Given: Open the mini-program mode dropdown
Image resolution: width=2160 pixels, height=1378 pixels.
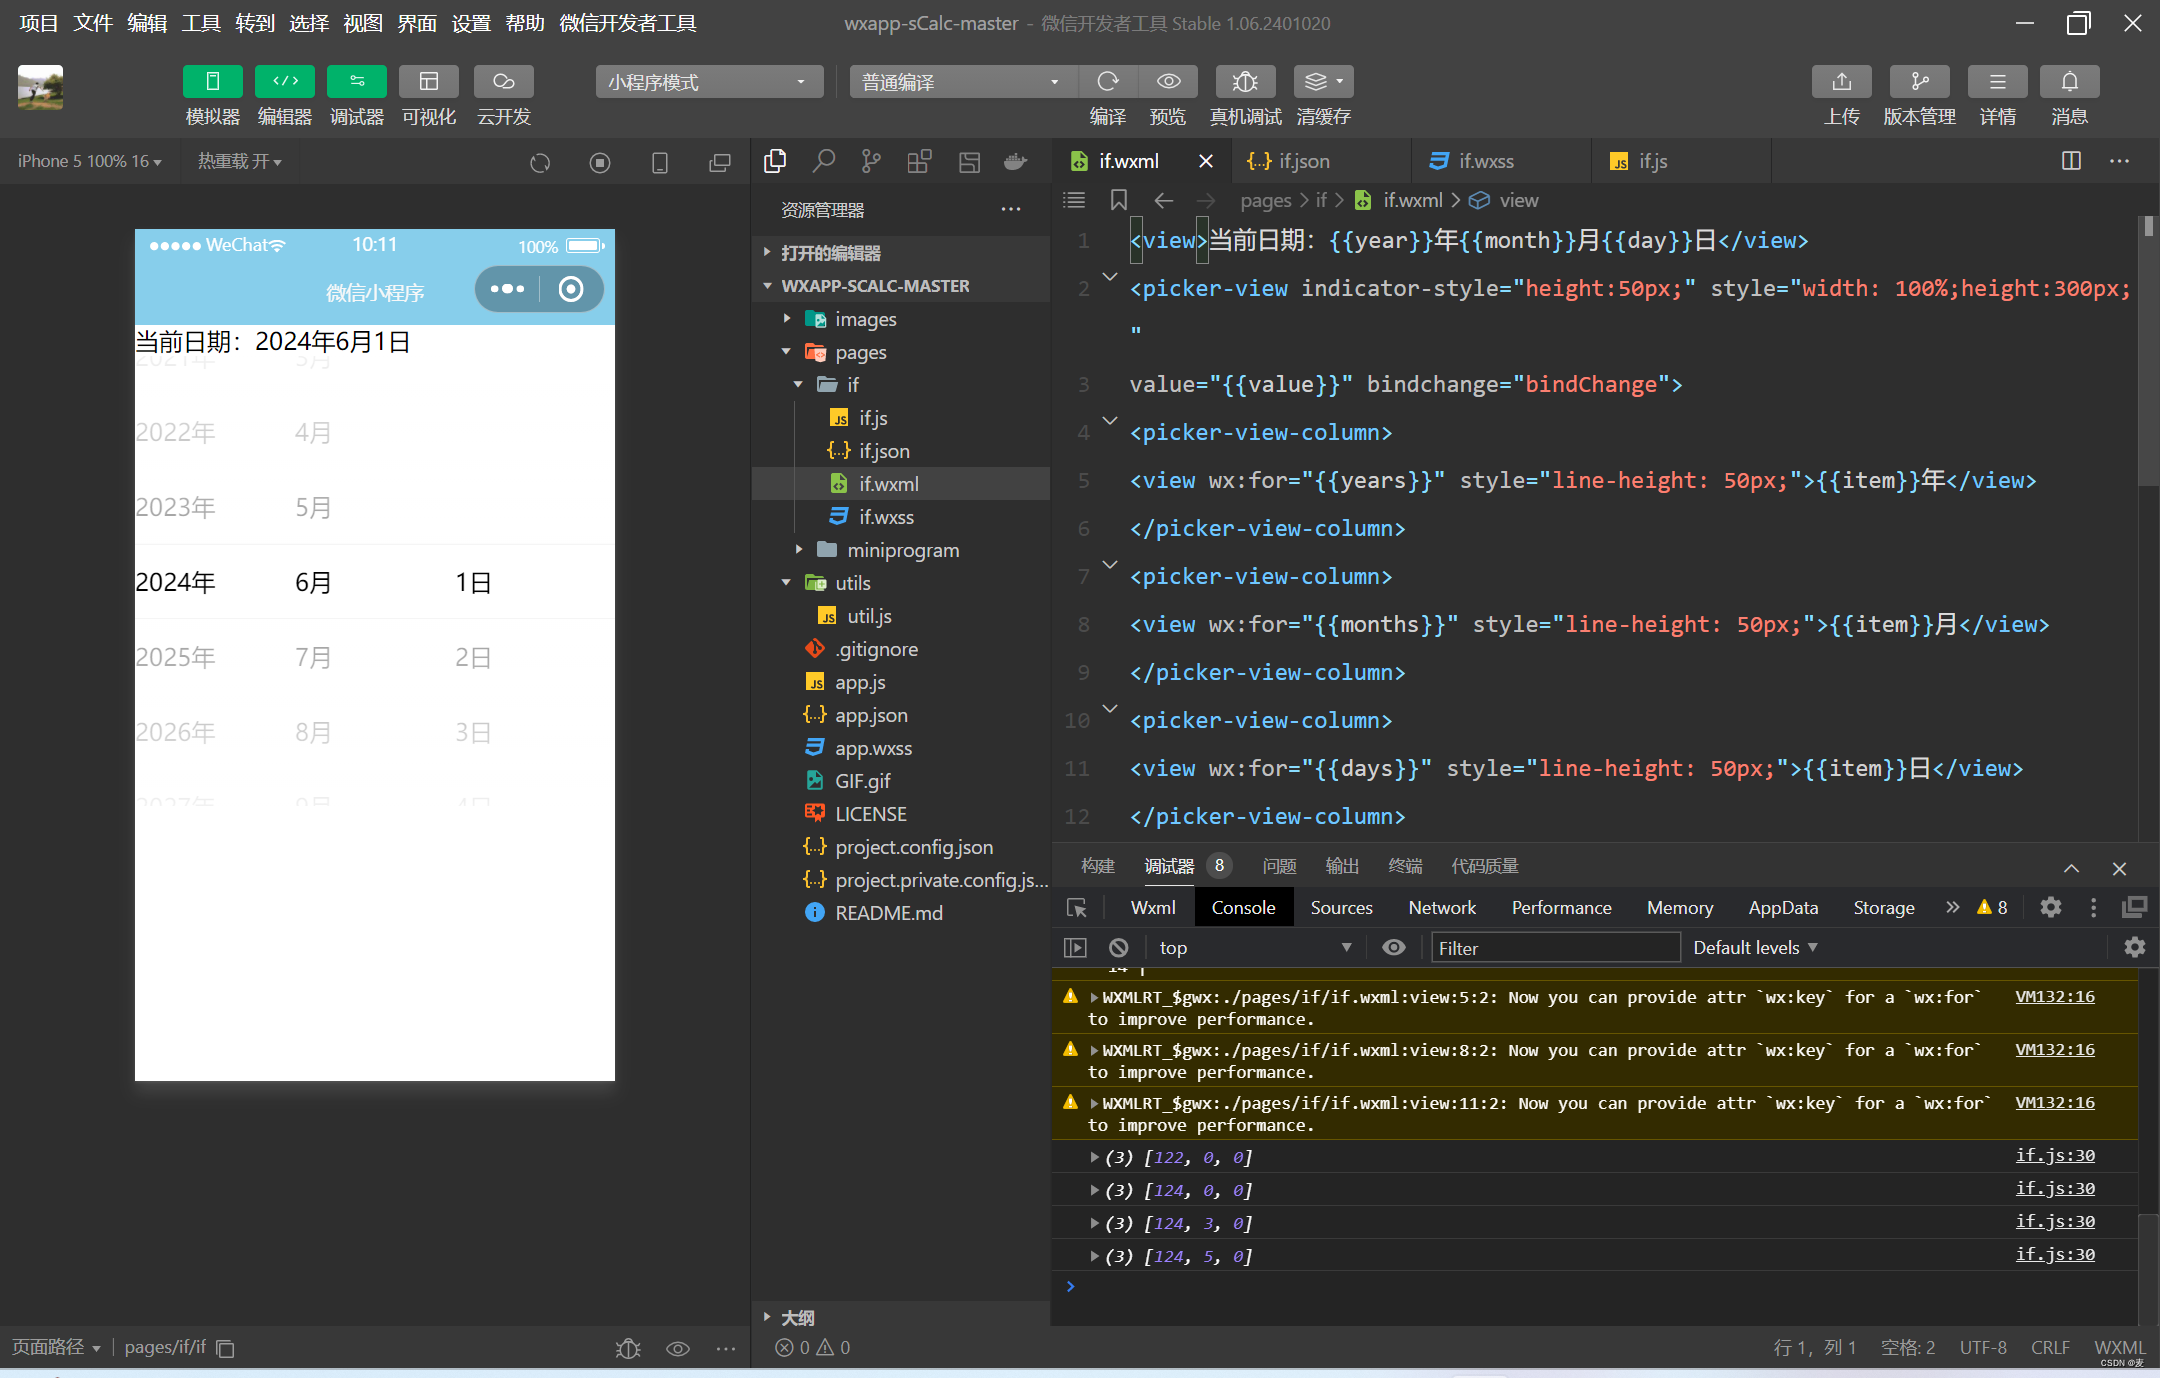Looking at the screenshot, I should [708, 82].
